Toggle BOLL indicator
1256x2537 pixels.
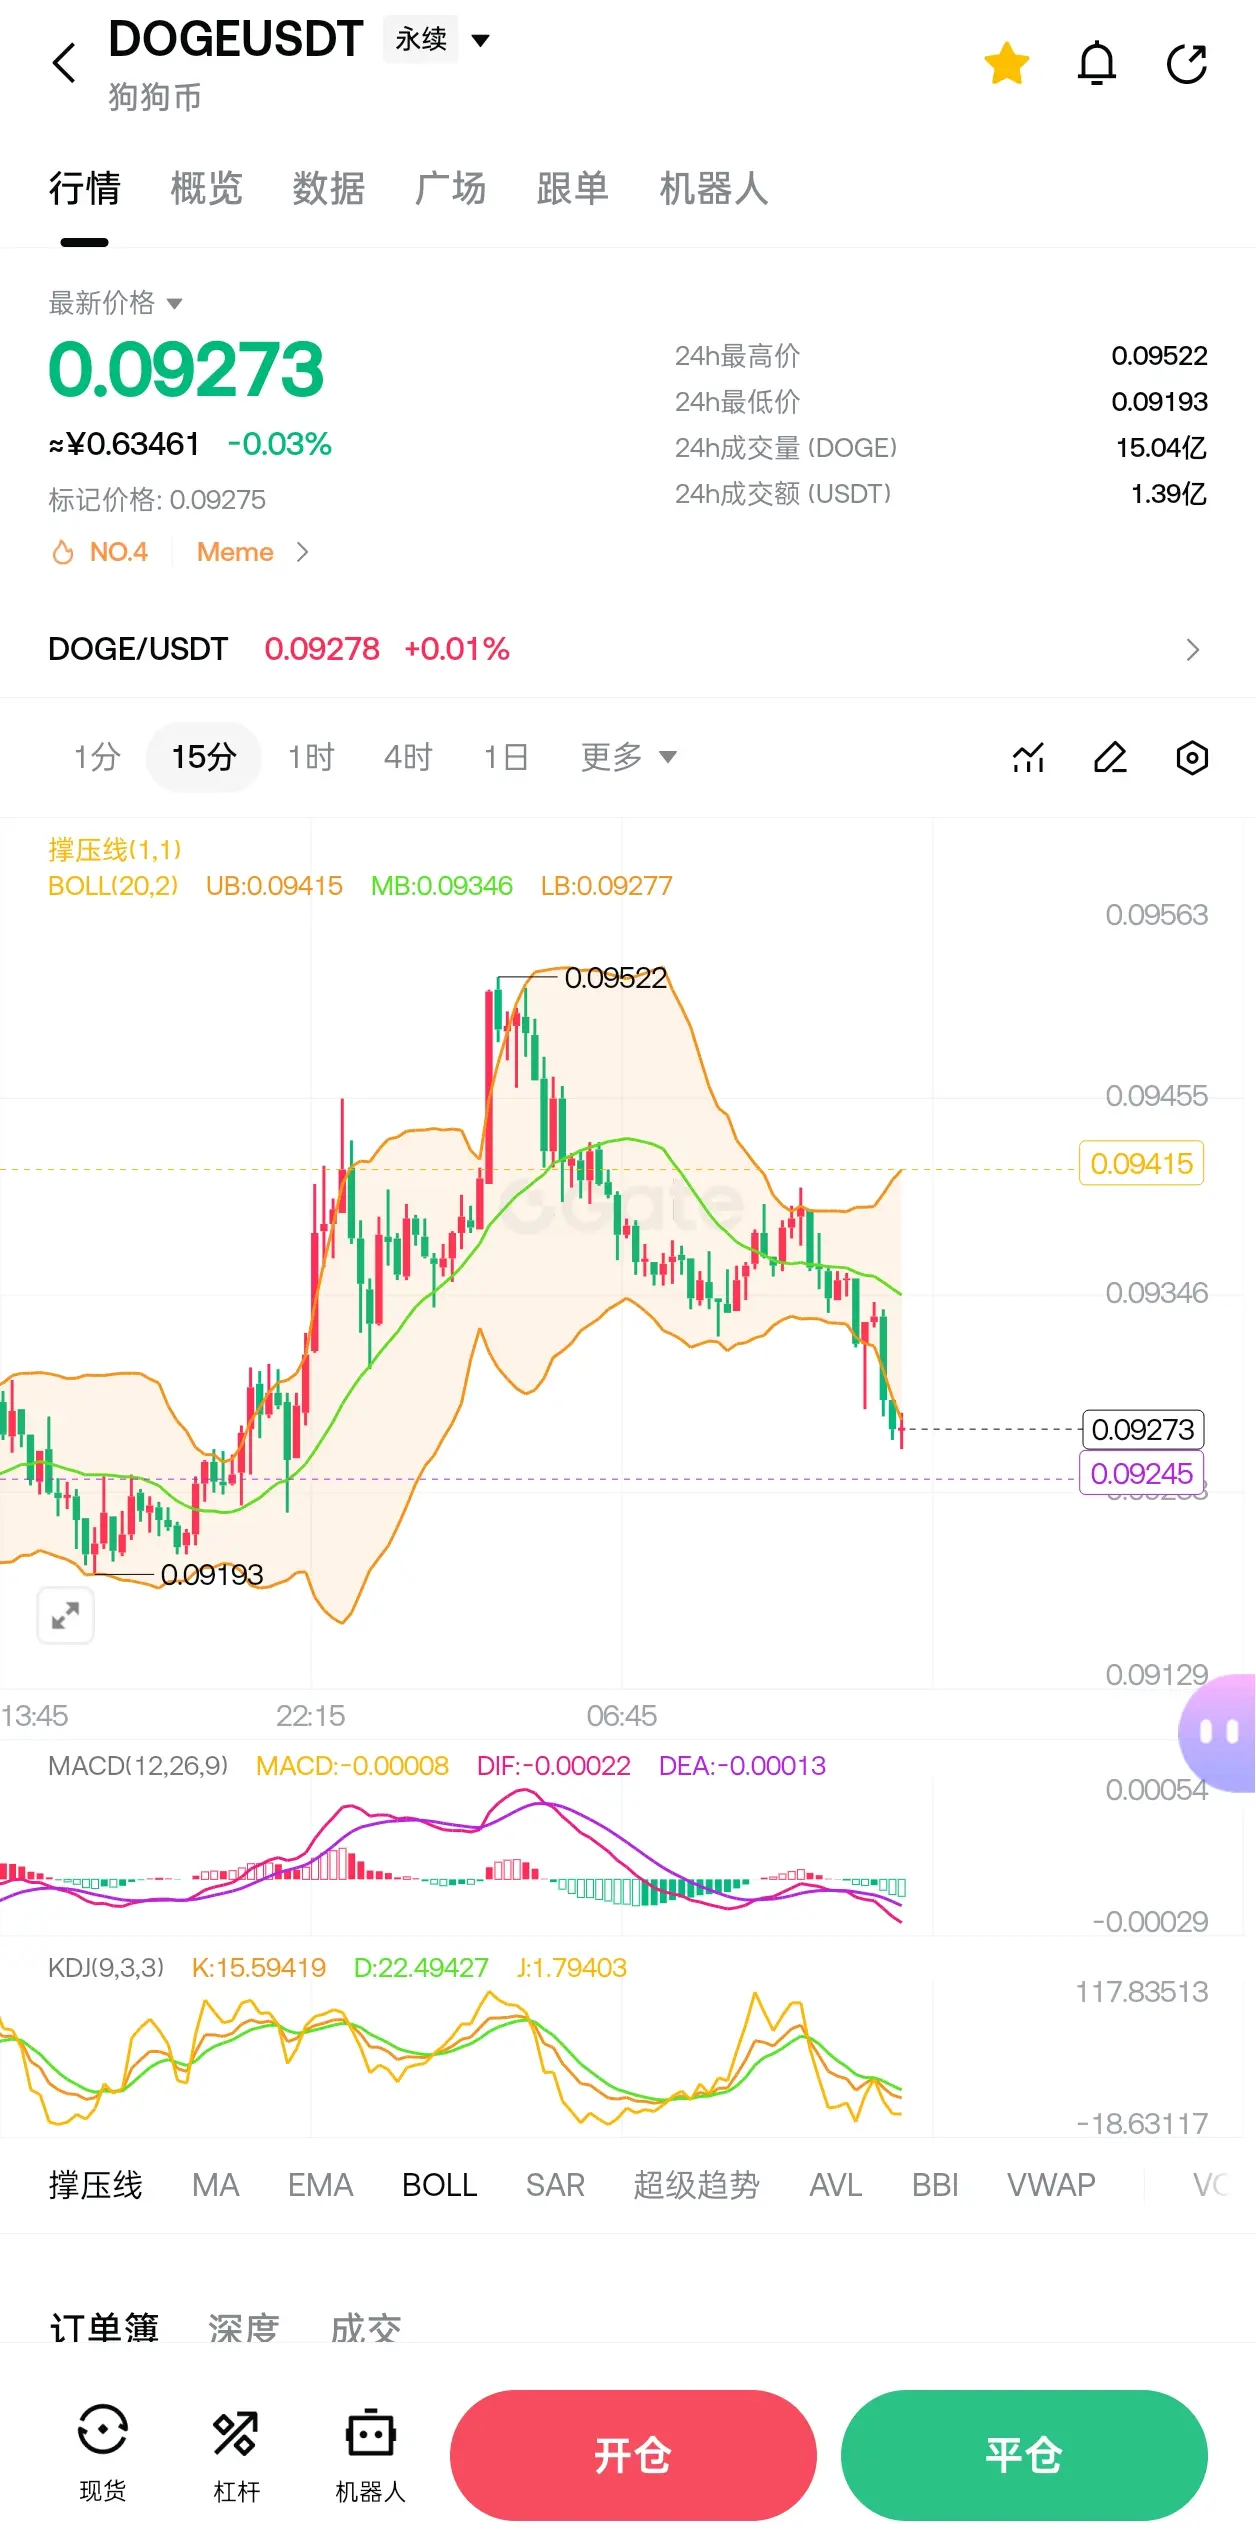click(439, 2185)
